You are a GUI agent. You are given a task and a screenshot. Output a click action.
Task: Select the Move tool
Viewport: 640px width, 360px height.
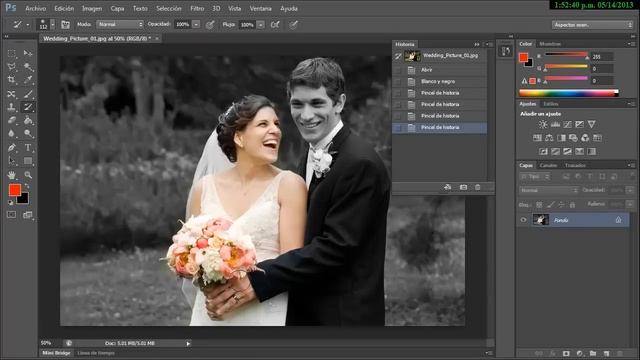click(28, 53)
